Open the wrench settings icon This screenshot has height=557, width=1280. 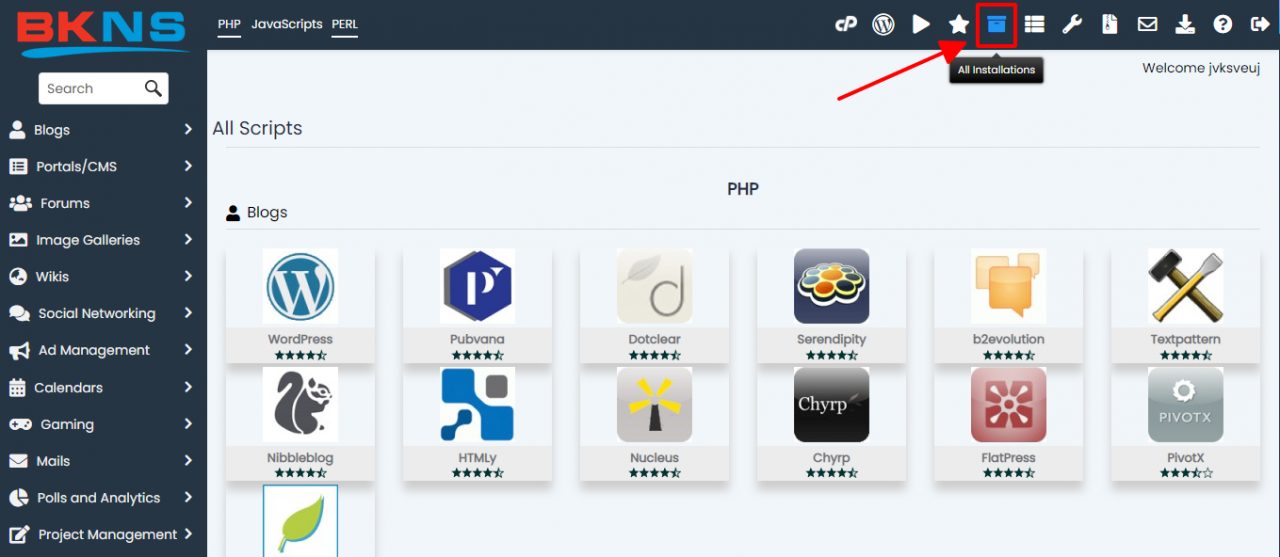coord(1072,24)
